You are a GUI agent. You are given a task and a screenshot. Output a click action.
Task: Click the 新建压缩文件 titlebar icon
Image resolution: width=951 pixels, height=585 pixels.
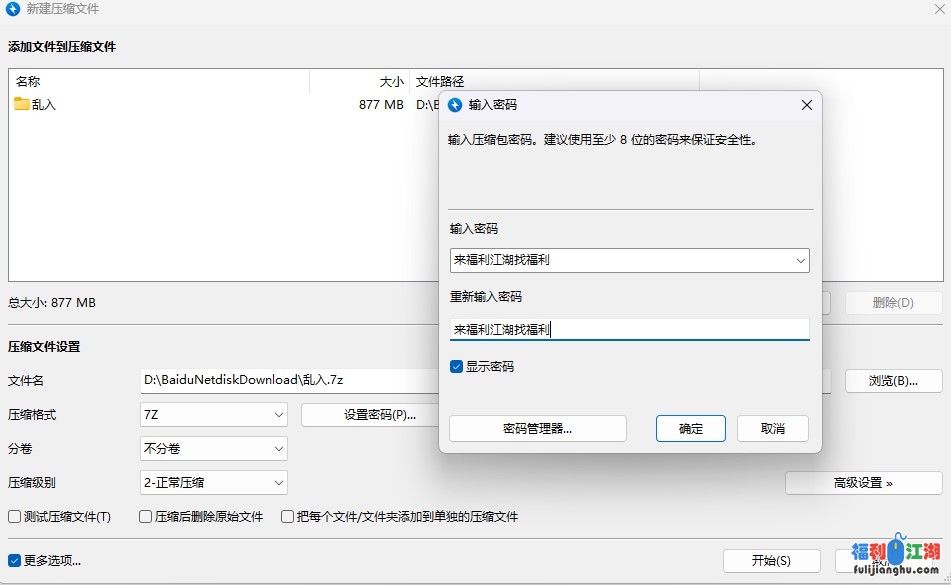(10, 10)
